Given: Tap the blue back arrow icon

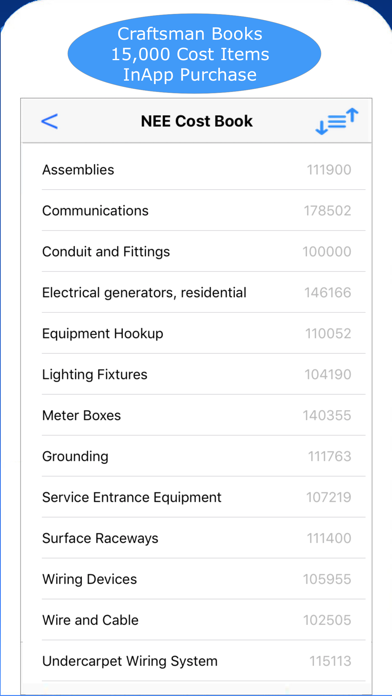Looking at the screenshot, I should coord(49,121).
